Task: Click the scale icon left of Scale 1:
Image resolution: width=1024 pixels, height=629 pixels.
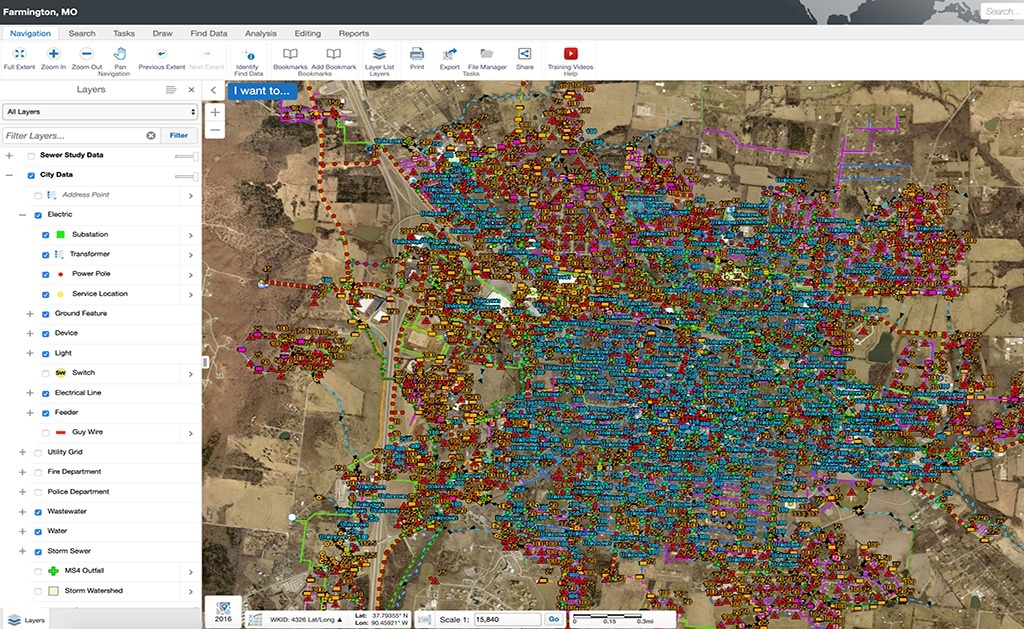Action: (424, 619)
